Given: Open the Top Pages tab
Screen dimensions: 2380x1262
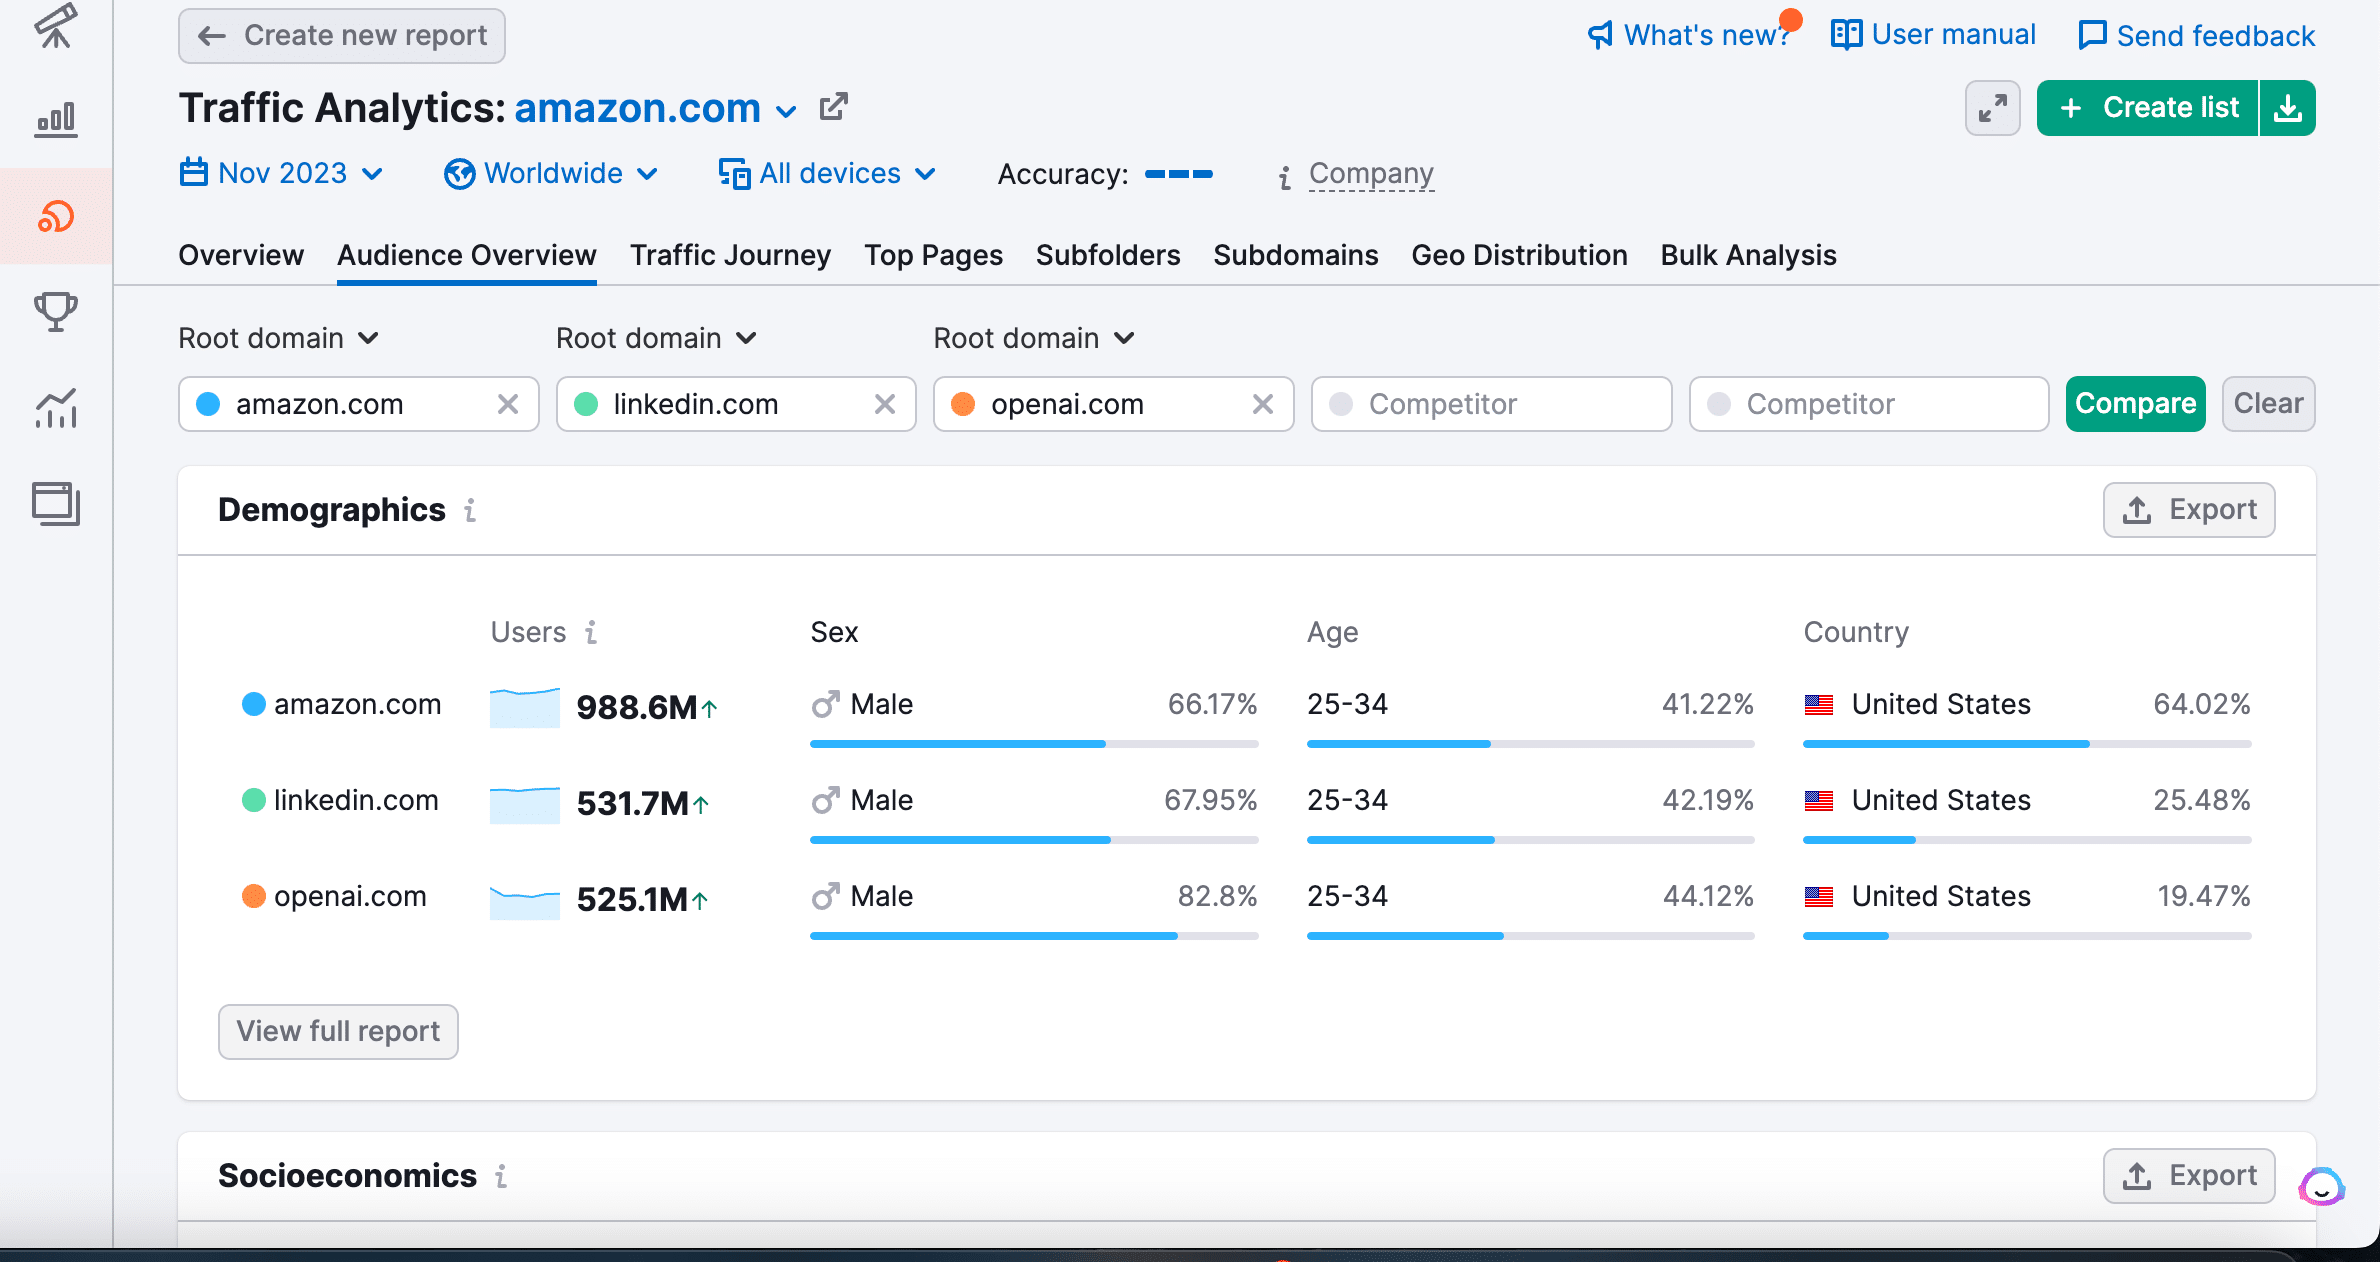Looking at the screenshot, I should coord(933,255).
